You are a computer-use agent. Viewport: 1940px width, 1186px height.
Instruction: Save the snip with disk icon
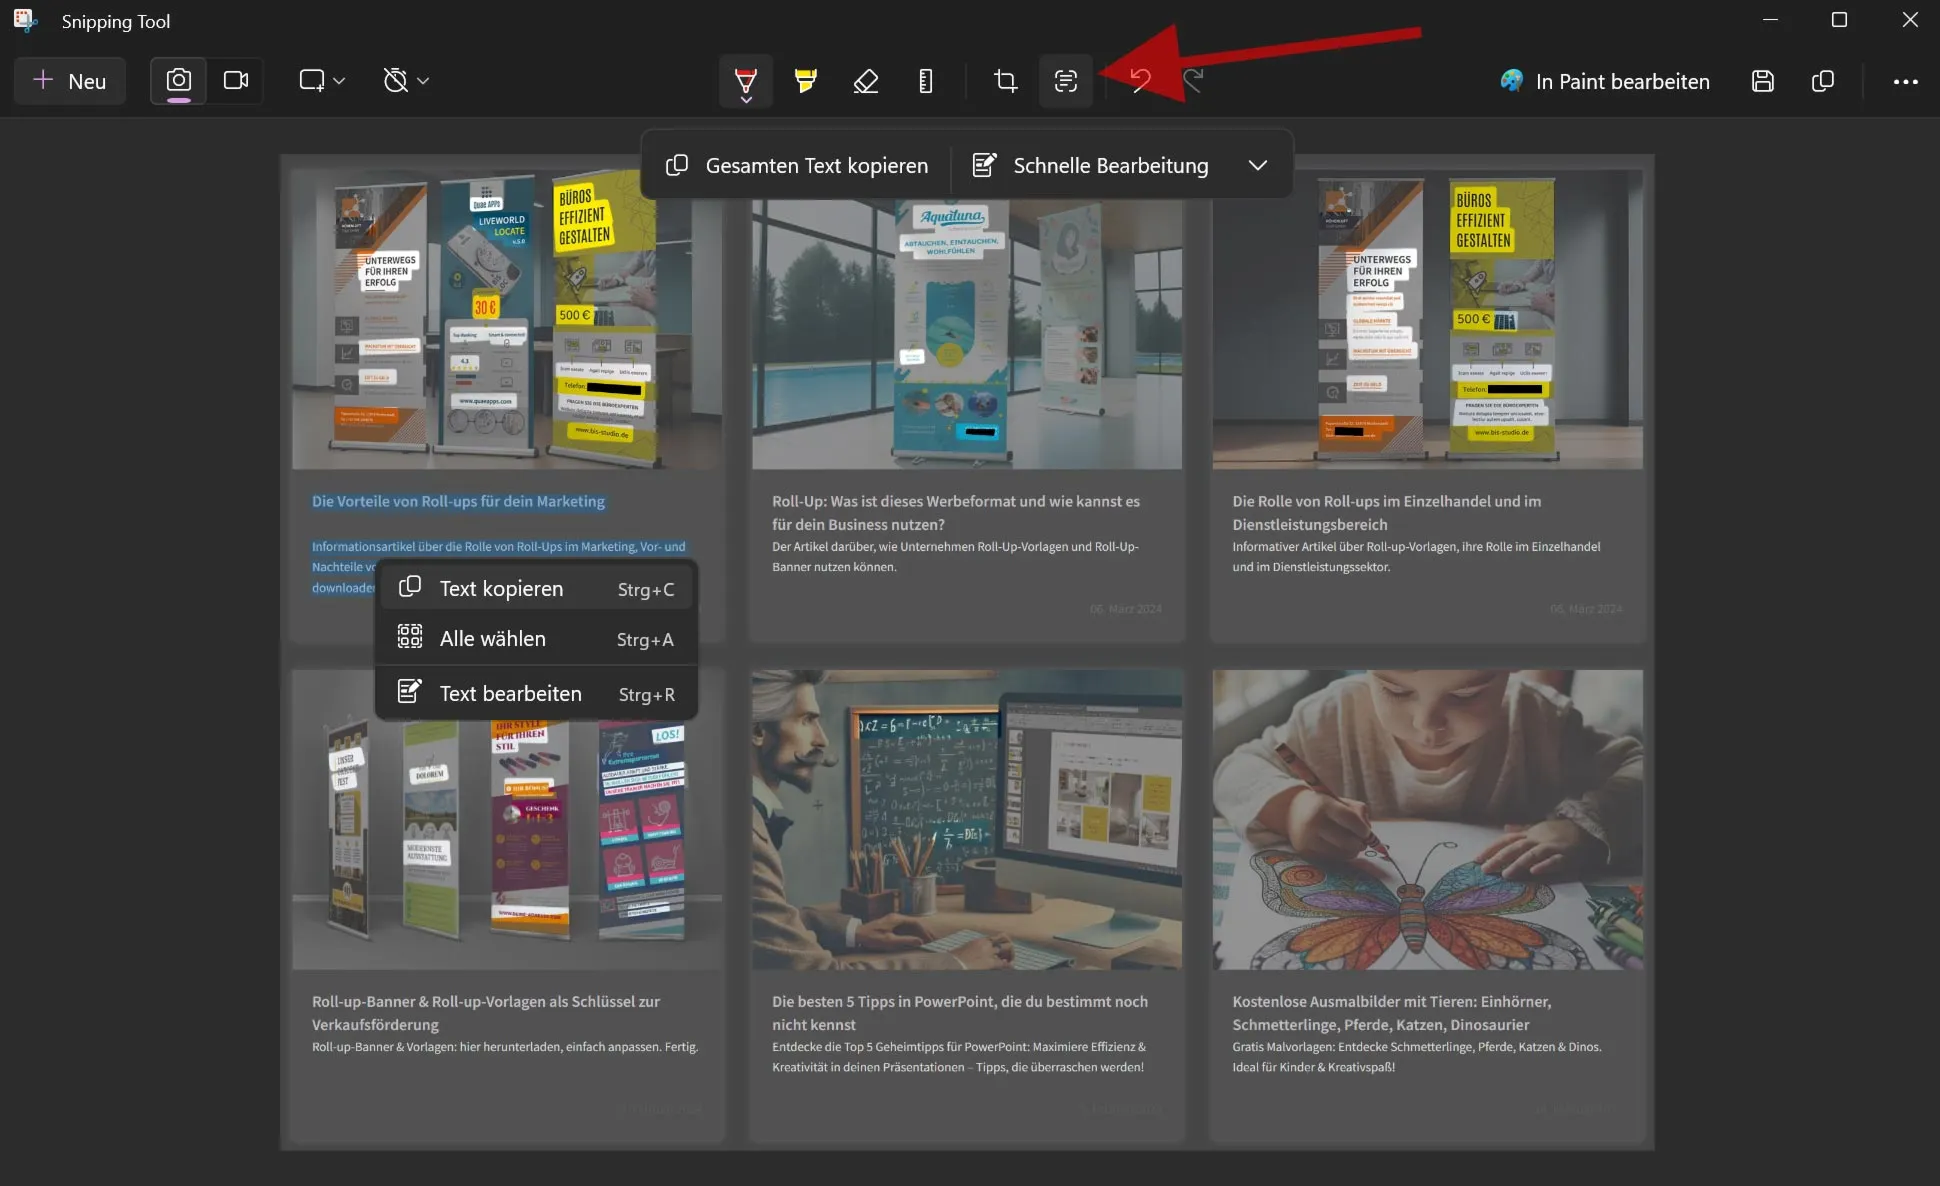[x=1762, y=81]
